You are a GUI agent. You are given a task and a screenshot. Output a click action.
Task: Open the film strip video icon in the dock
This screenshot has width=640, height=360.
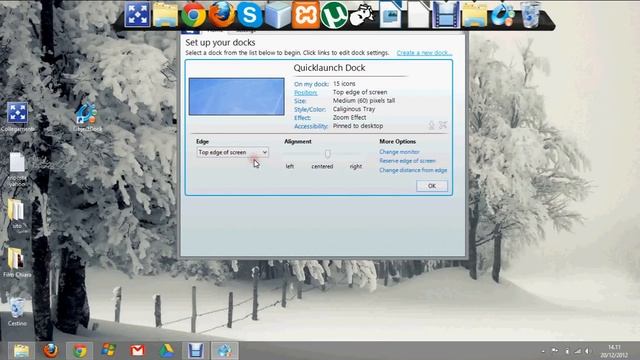(x=446, y=15)
